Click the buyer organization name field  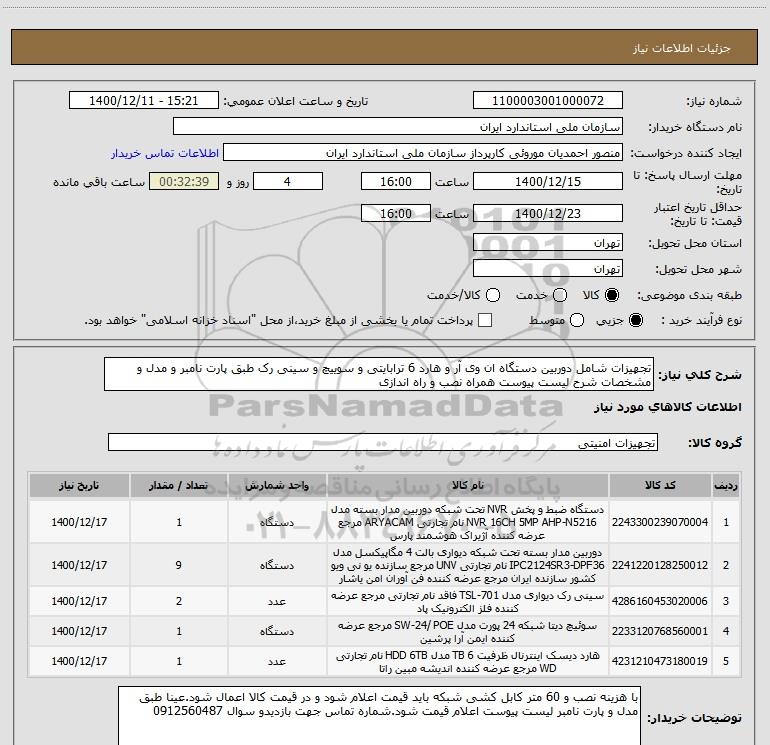398,127
